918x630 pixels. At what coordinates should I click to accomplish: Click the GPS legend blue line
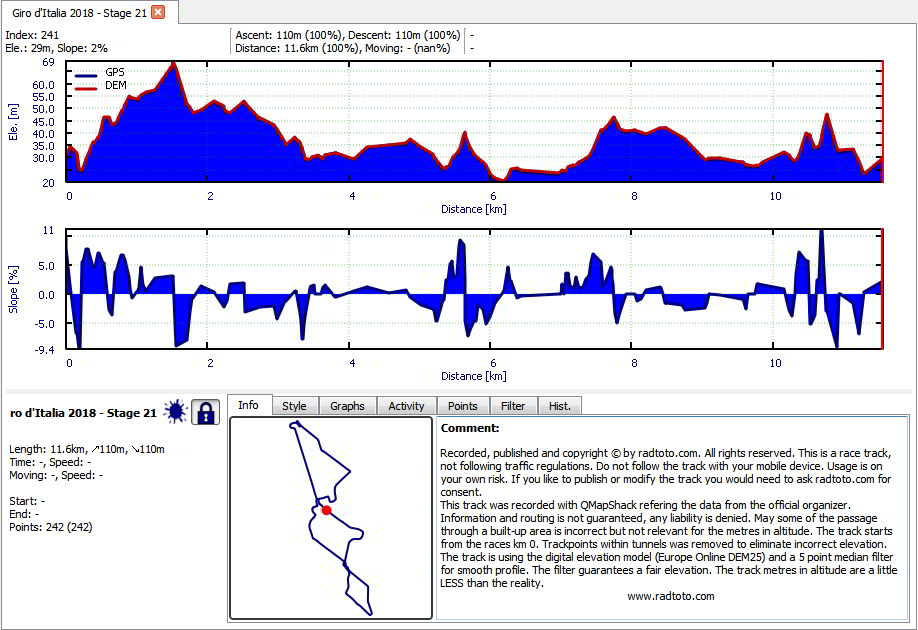tap(86, 75)
